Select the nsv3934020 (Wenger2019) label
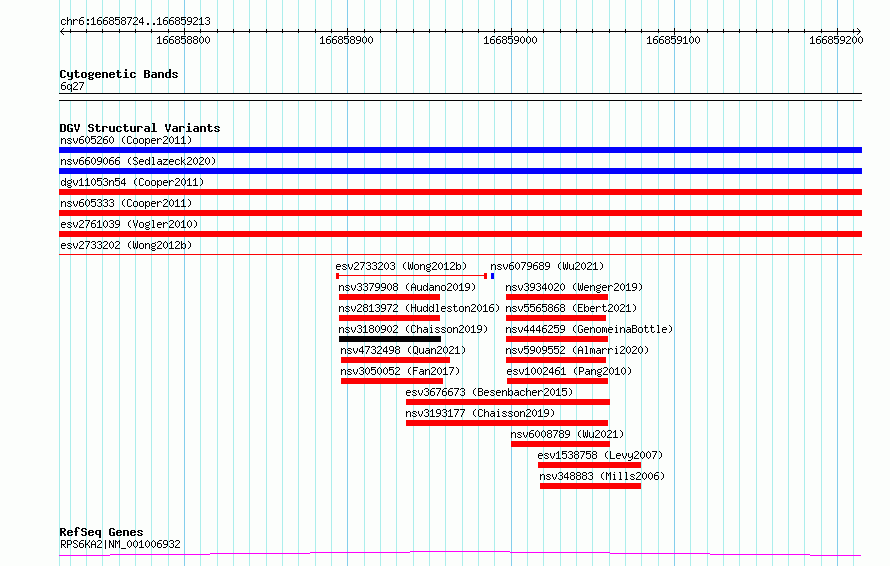Image resolution: width=890 pixels, height=566 pixels. click(x=574, y=287)
